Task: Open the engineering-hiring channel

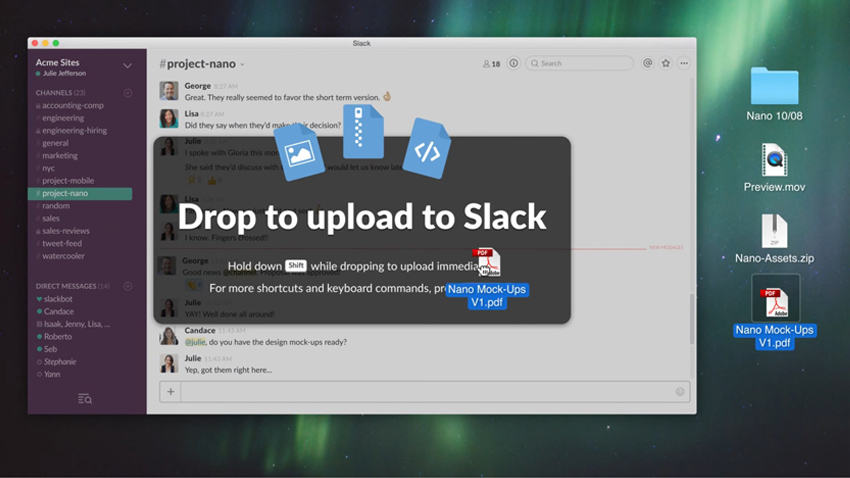Action: pos(74,131)
